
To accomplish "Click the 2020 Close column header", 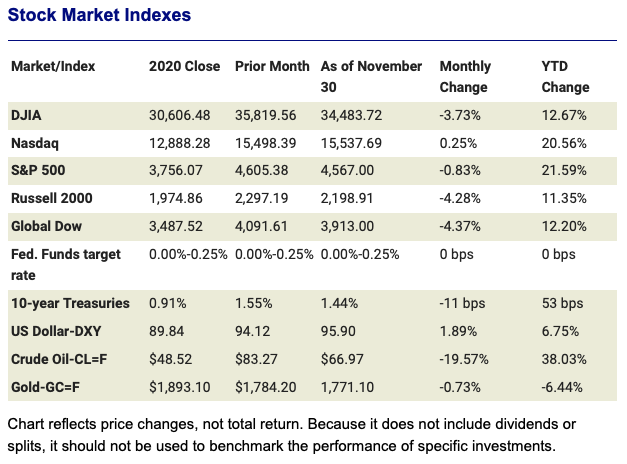I will (183, 66).
